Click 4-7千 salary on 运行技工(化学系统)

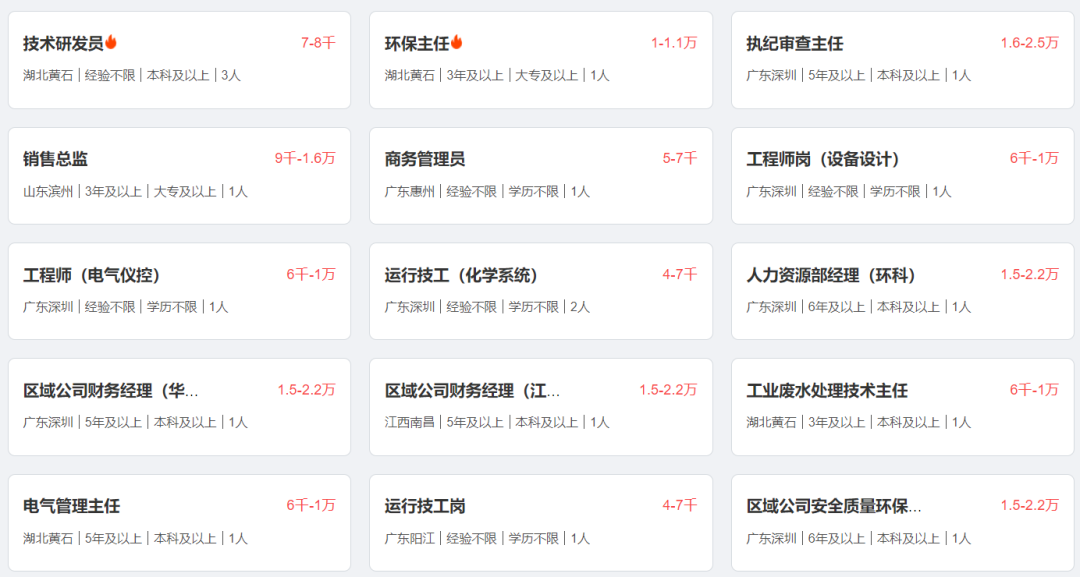pyautogui.click(x=680, y=274)
